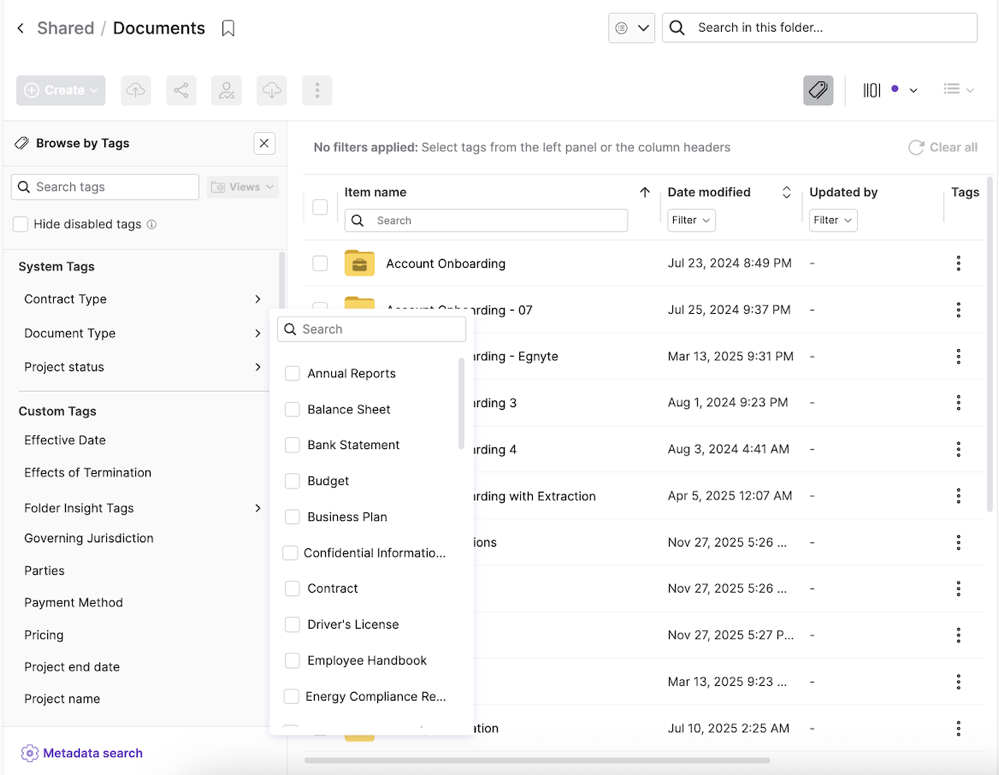Tick the Driver's License checkbox
This screenshot has height=775, width=999.
(292, 624)
